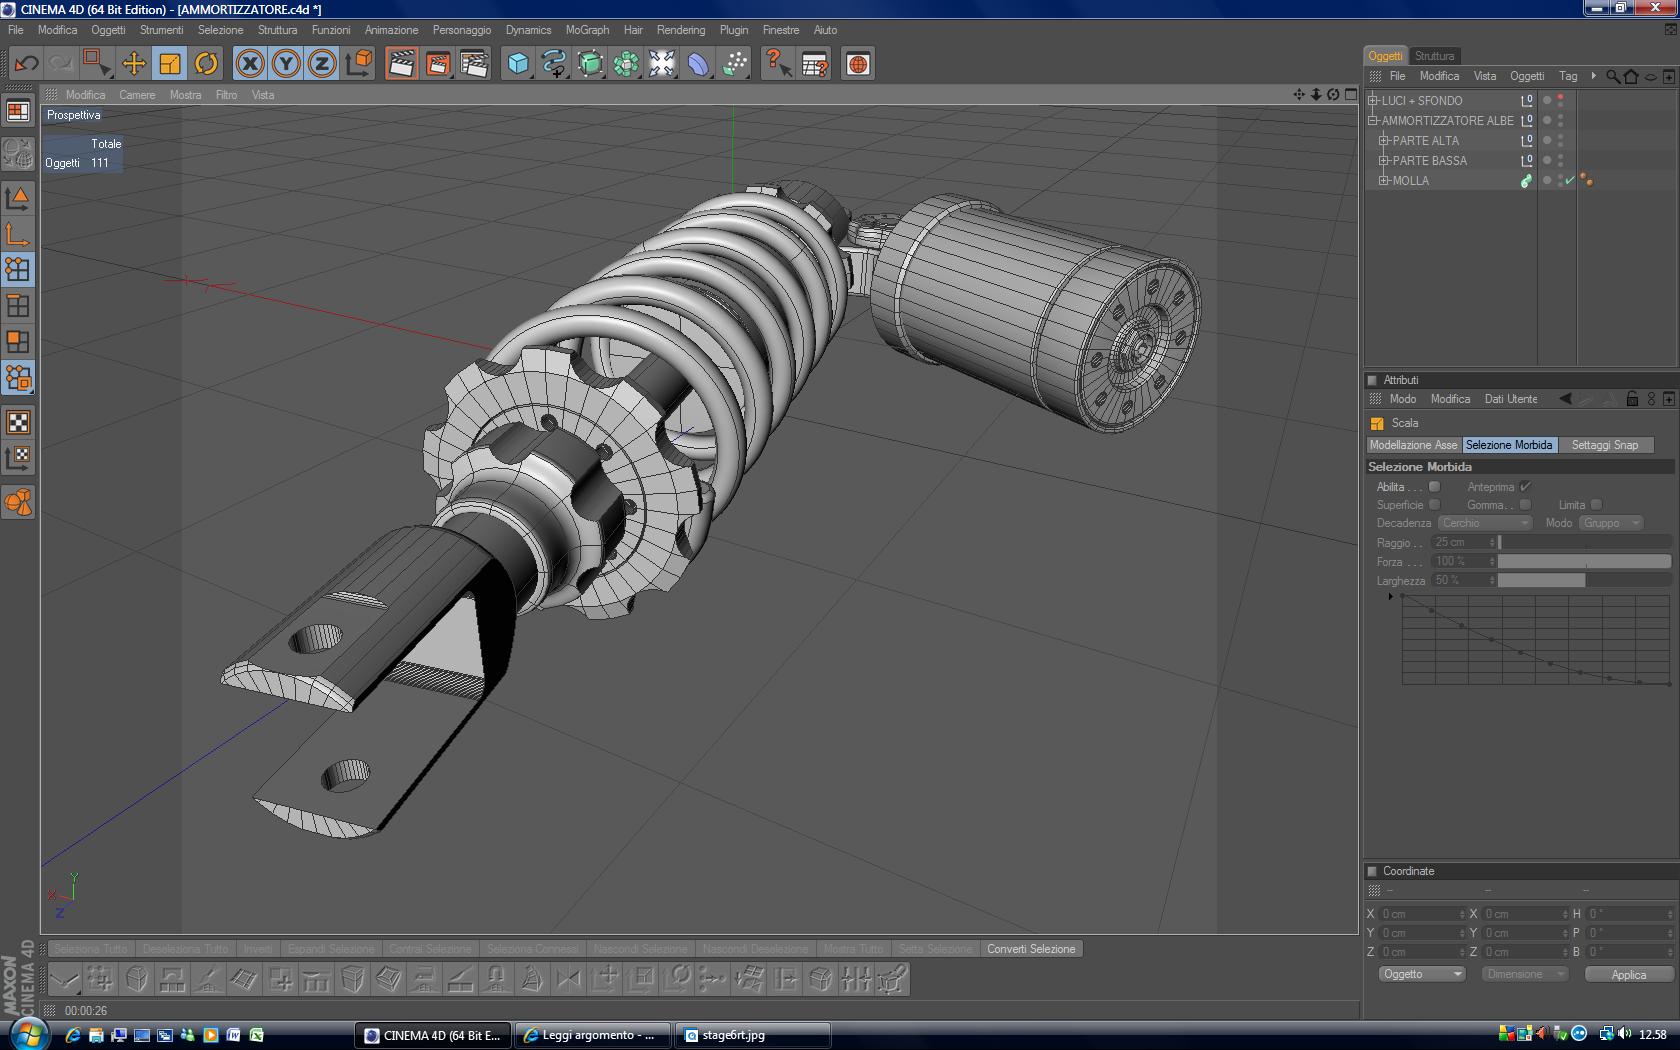Open the Dimensione dropdown

[x=1523, y=974]
